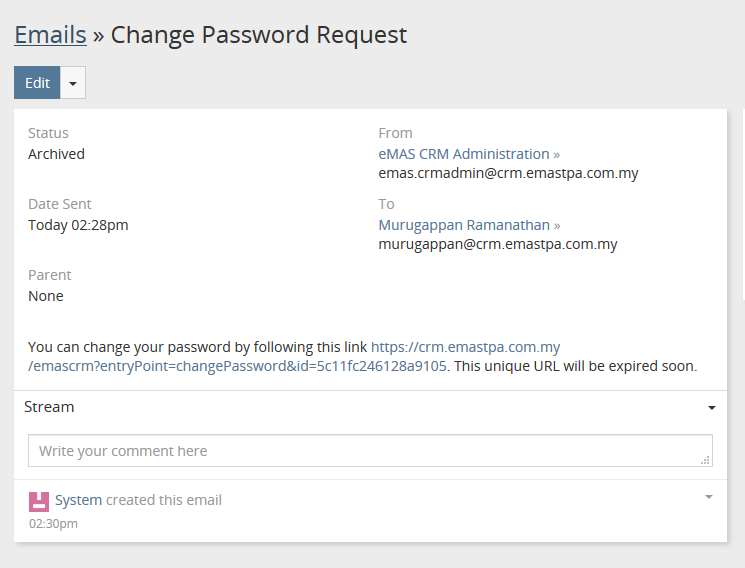745x568 pixels.
Task: Open the Emails breadcrumb link
Action: [x=50, y=35]
